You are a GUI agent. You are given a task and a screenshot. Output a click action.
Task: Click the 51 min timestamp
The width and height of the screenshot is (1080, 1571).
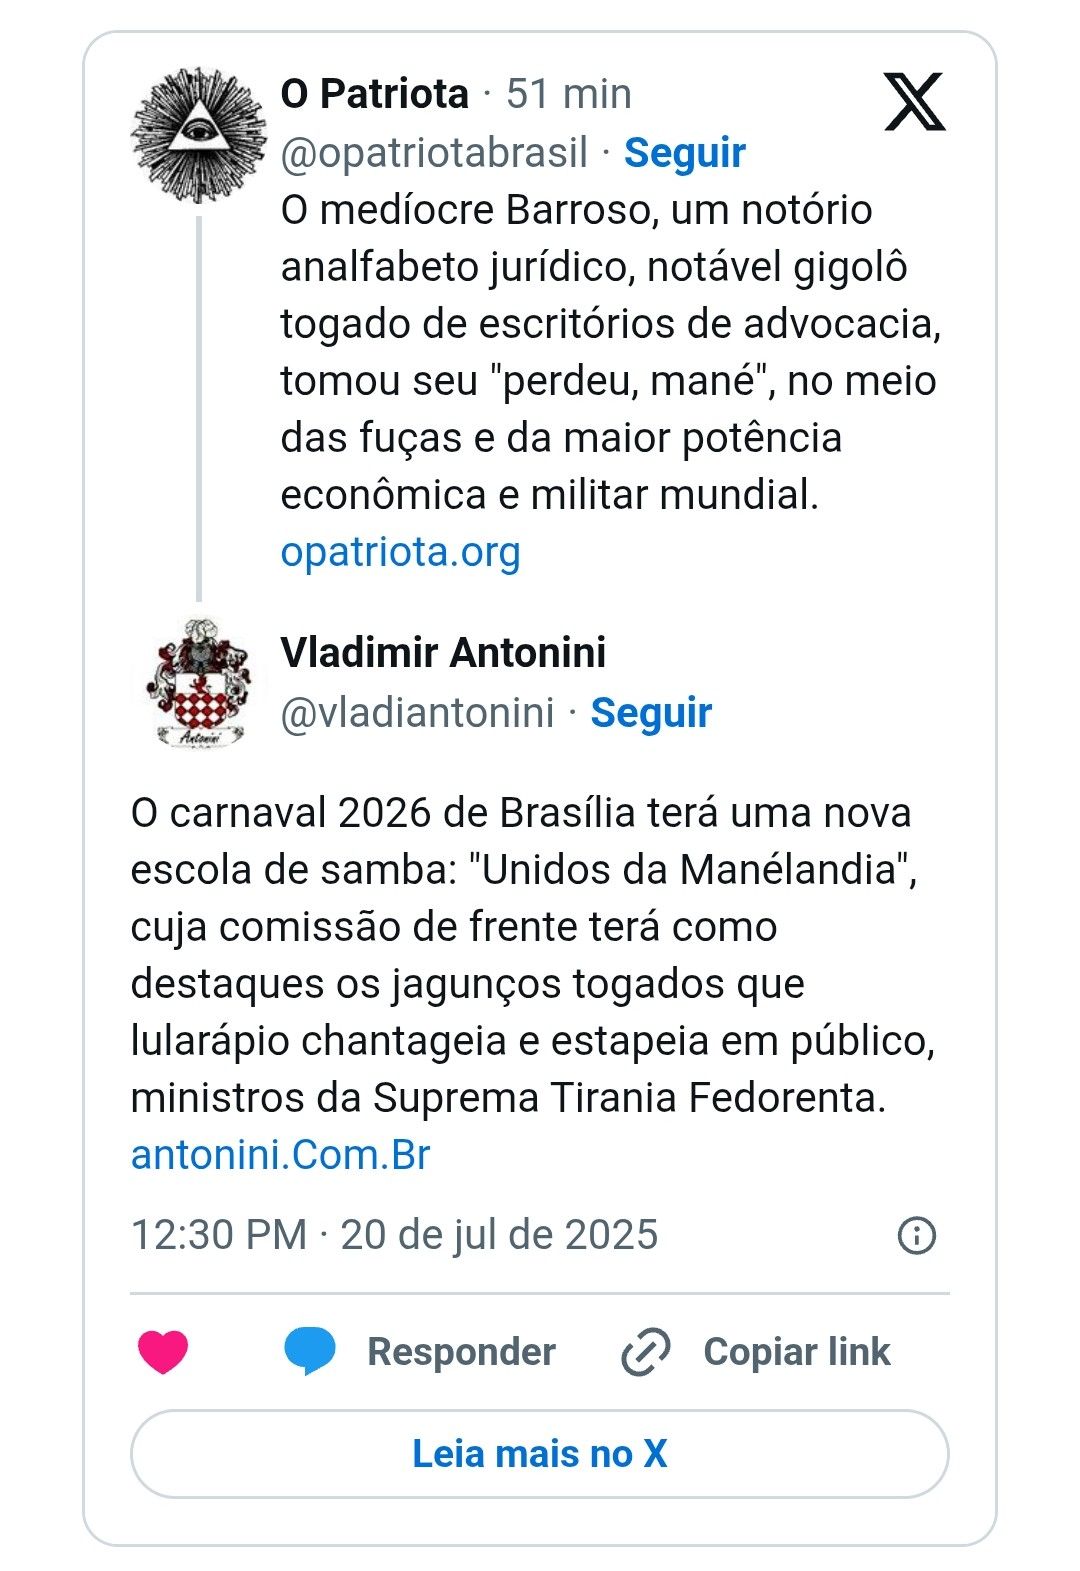pyautogui.click(x=569, y=94)
